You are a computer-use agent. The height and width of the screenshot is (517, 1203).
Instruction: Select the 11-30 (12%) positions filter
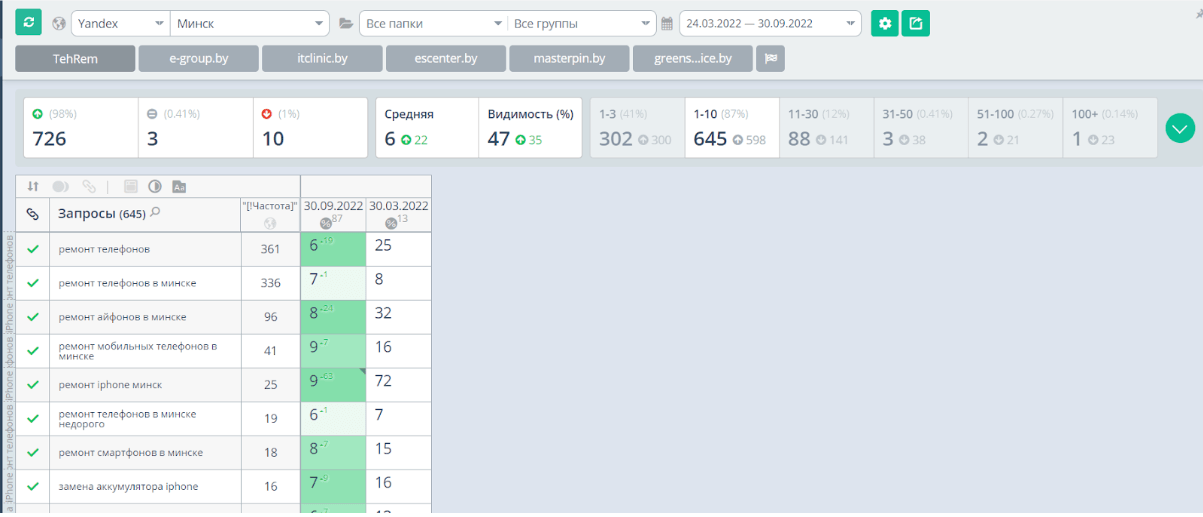click(x=826, y=128)
